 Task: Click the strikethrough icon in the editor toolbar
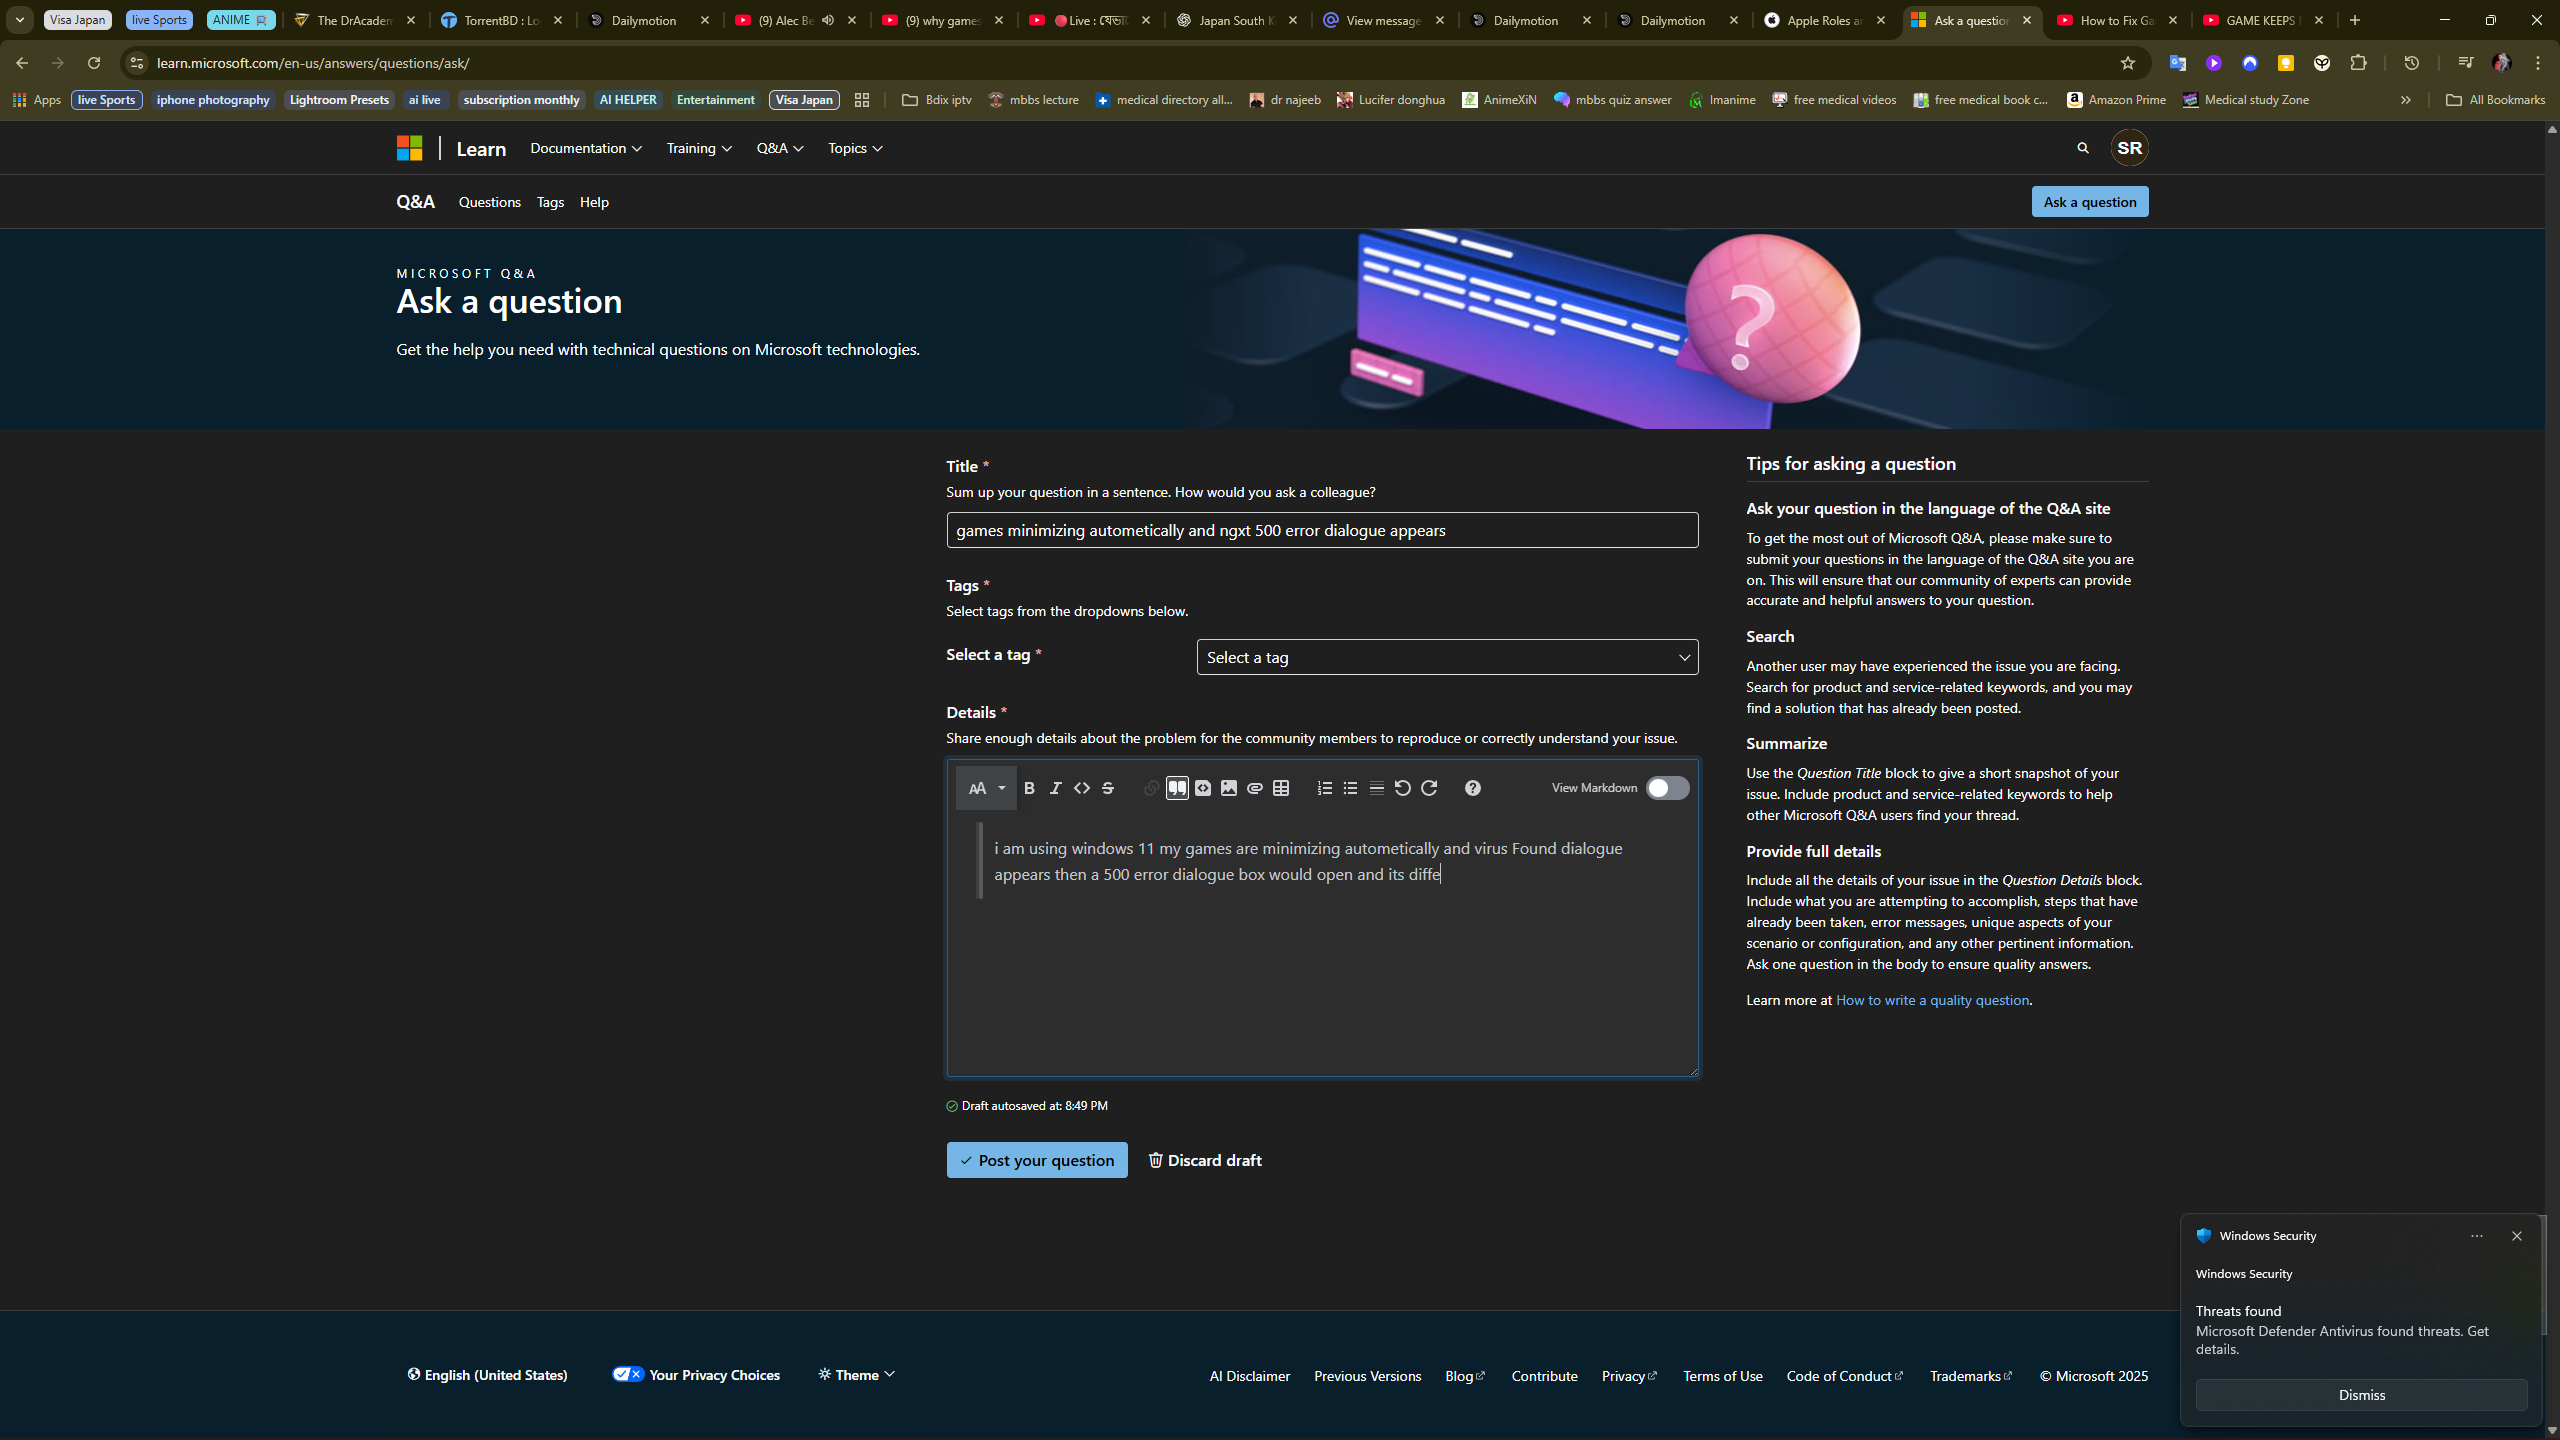[x=1108, y=788]
